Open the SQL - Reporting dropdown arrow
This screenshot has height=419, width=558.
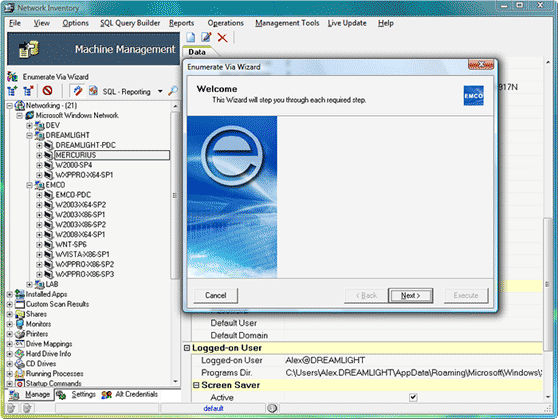click(x=160, y=91)
